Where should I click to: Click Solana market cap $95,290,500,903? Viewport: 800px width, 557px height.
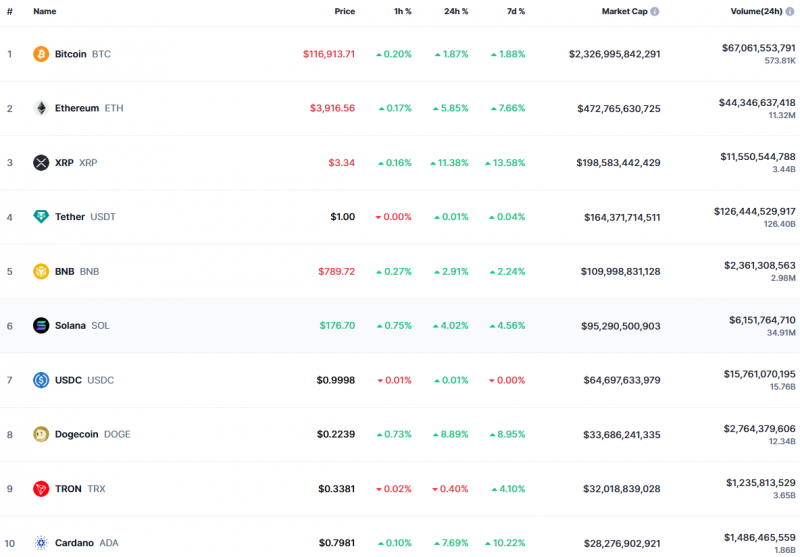pos(621,326)
